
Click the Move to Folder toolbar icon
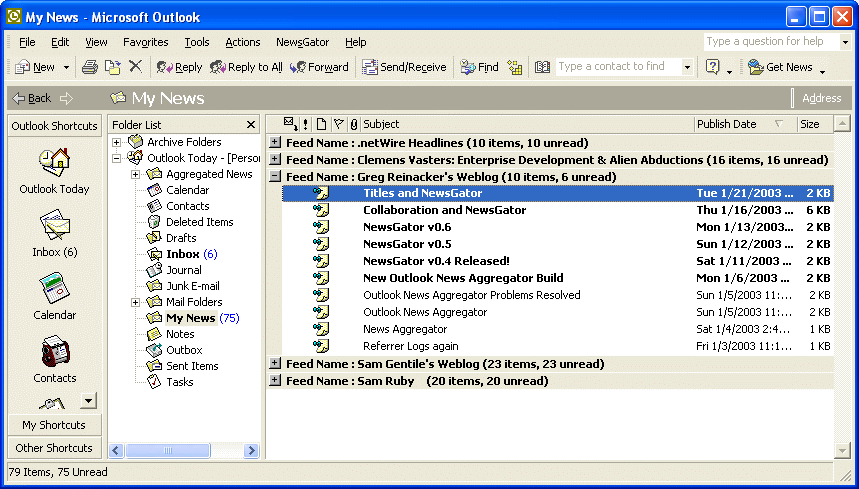click(113, 67)
